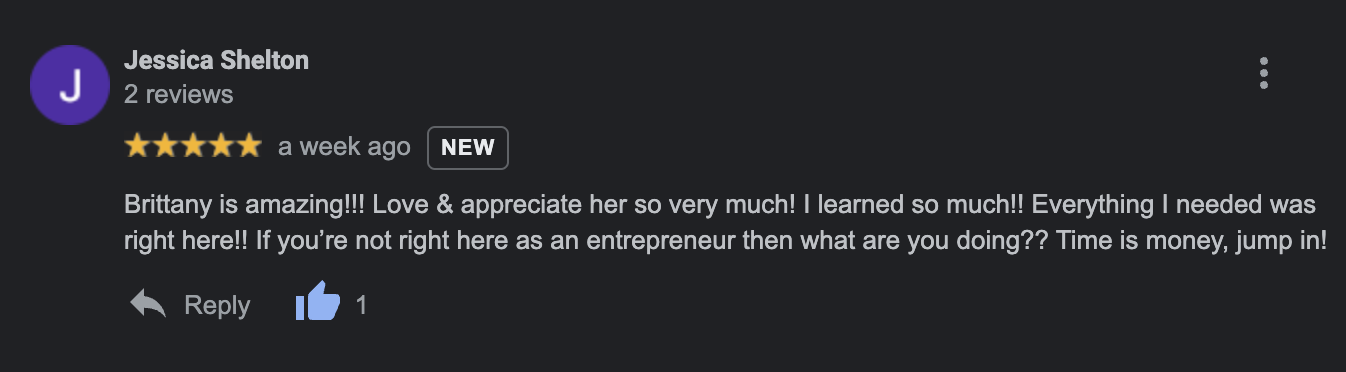The image size is (1346, 372).
Task: Open the three-dot review options menu
Action: tap(1264, 73)
